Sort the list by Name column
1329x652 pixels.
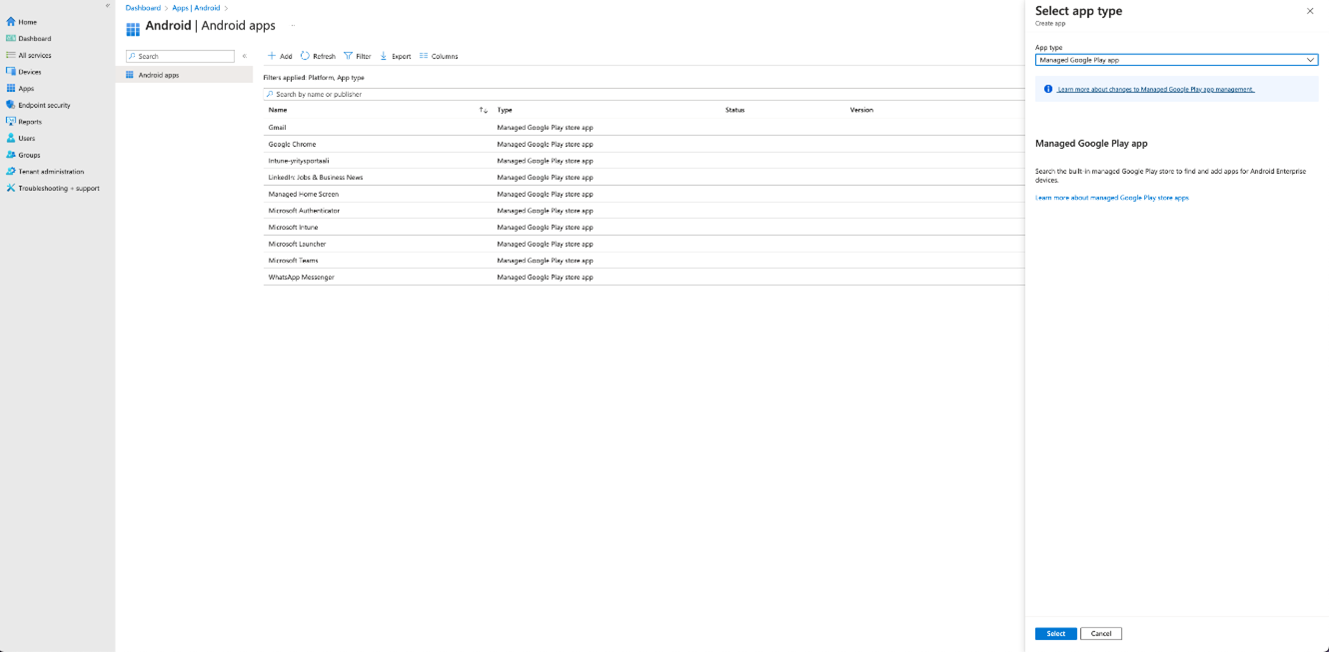coord(278,110)
